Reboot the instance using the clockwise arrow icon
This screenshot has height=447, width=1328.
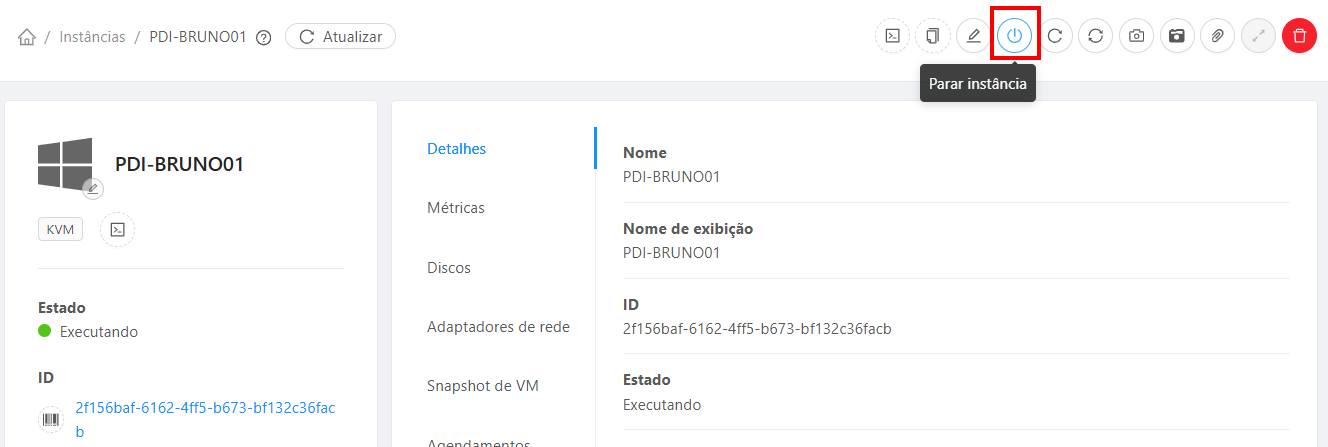pyautogui.click(x=1055, y=36)
